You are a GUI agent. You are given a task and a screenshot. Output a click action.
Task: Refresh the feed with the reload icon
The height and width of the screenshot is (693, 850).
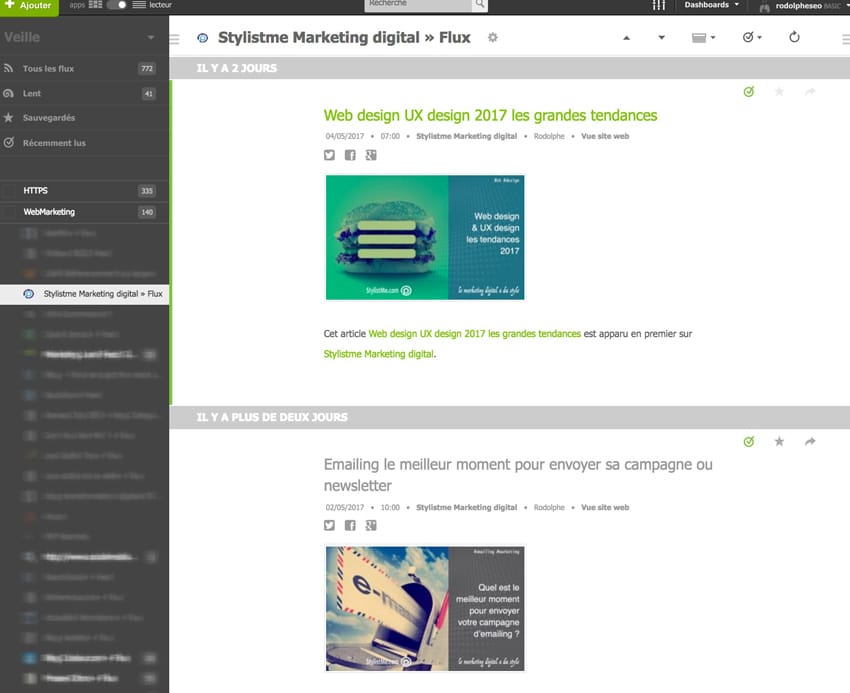794,37
